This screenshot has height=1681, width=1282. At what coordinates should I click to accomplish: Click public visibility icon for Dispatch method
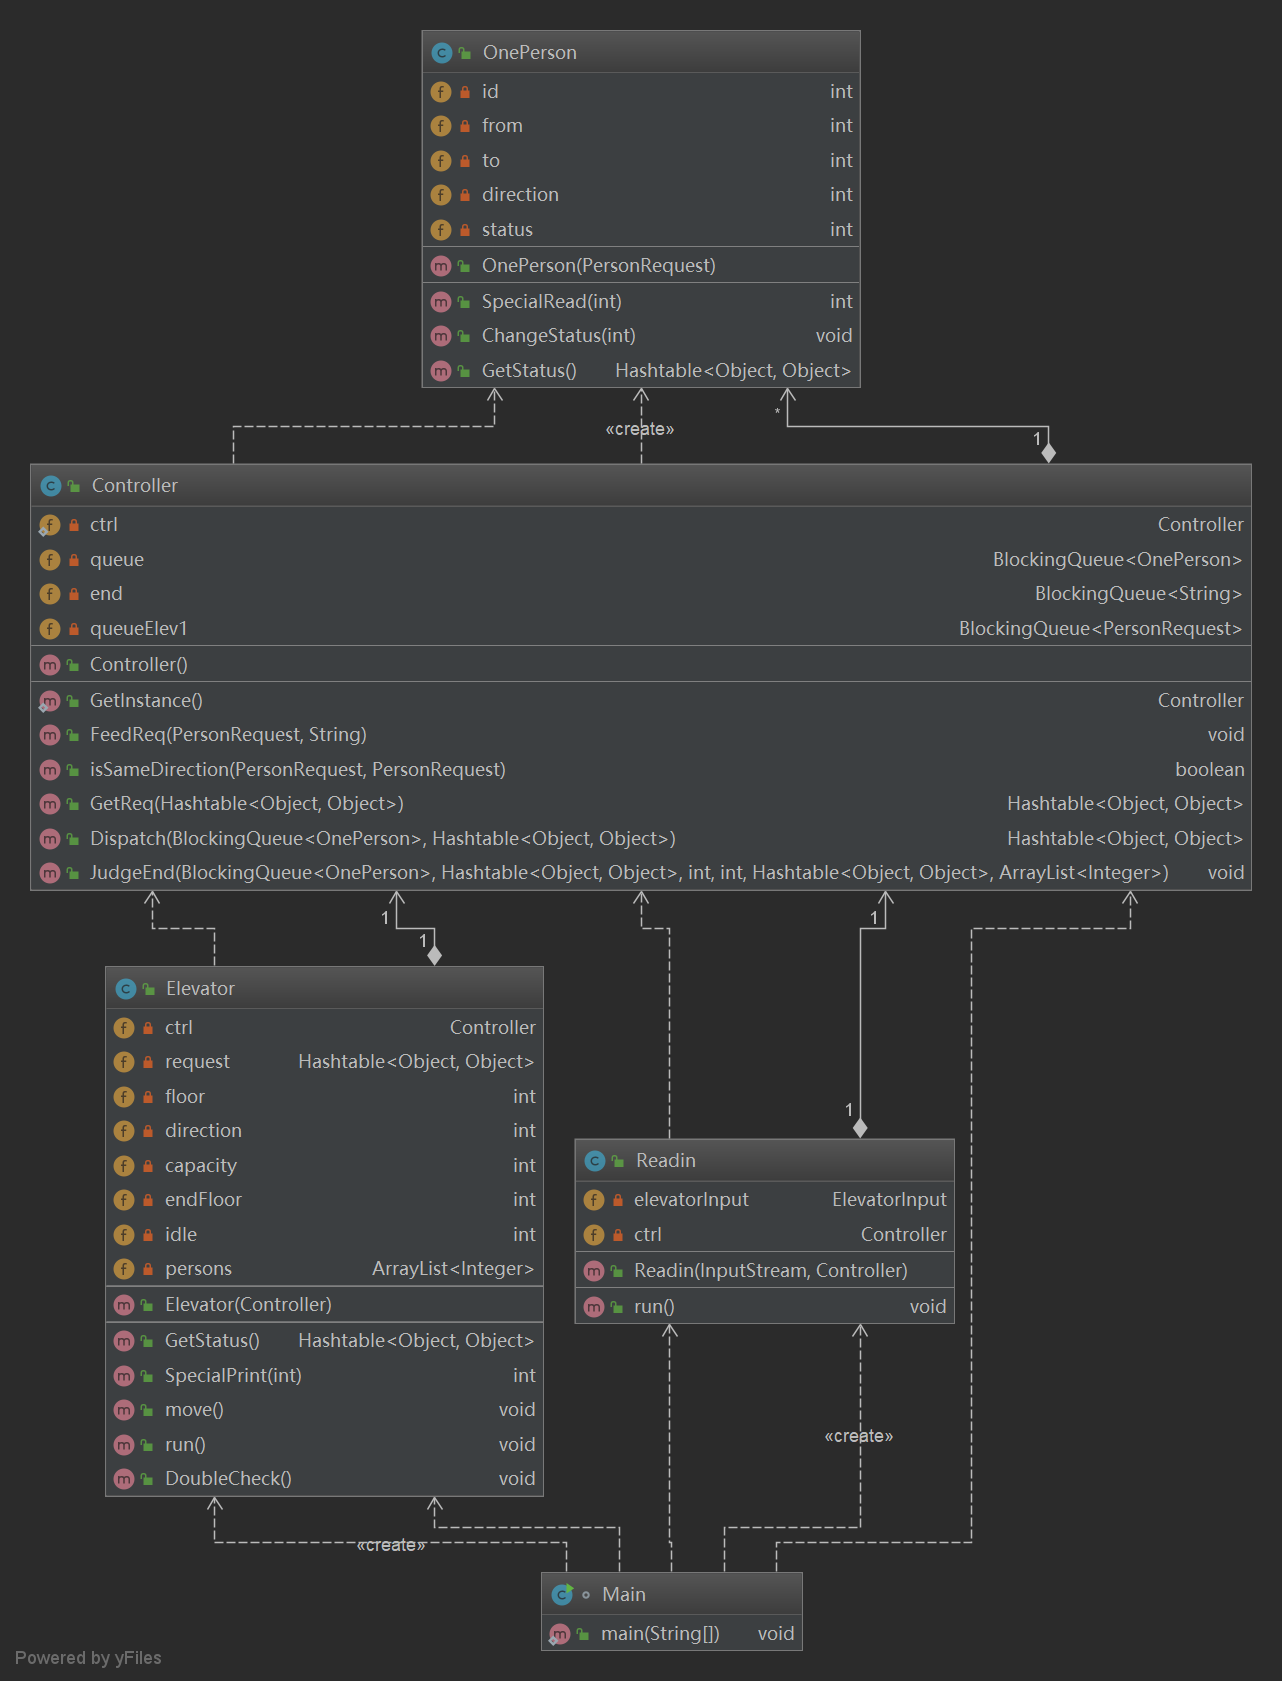(73, 838)
